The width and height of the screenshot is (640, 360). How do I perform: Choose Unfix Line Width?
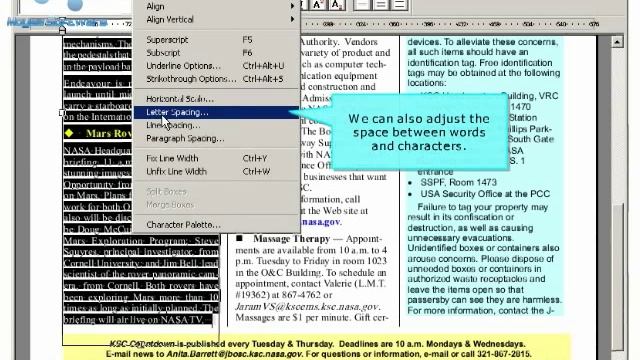coord(217,171)
